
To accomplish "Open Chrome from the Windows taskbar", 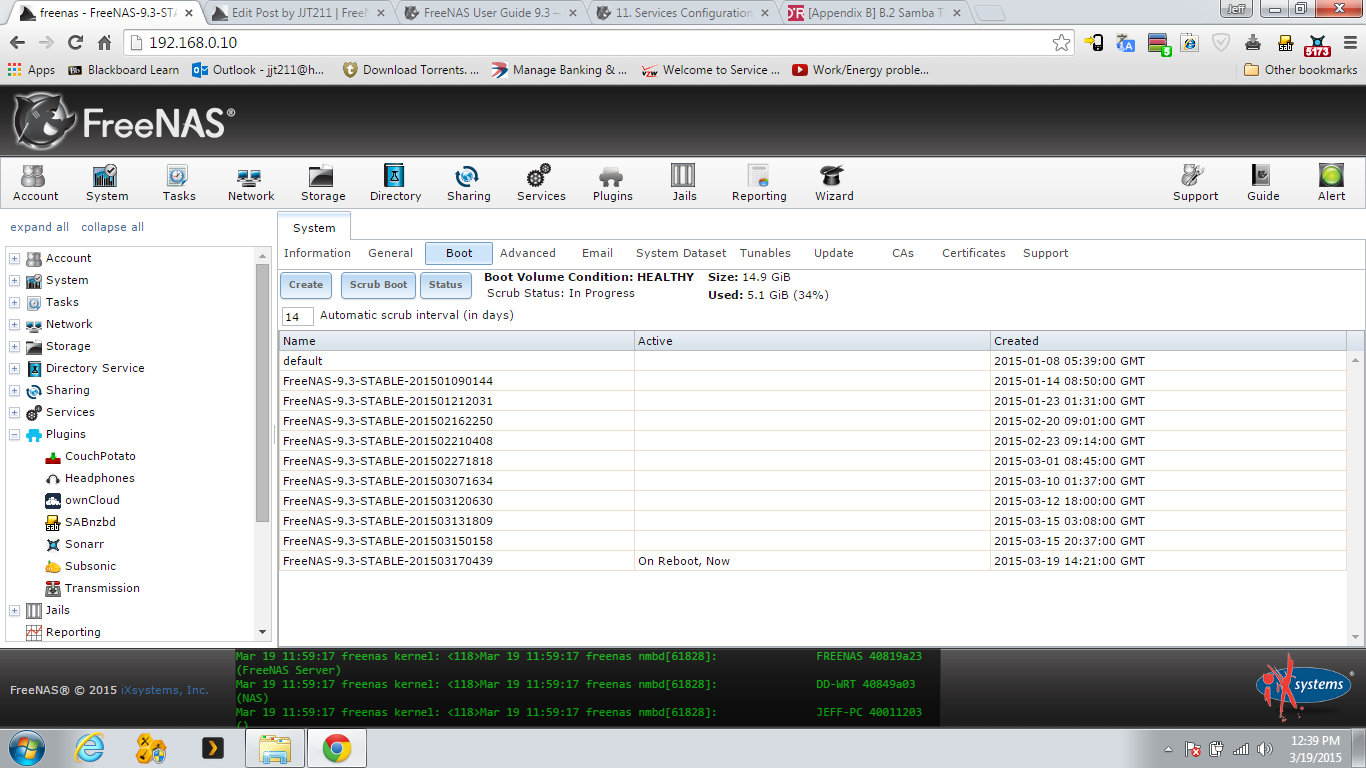I will coord(336,748).
